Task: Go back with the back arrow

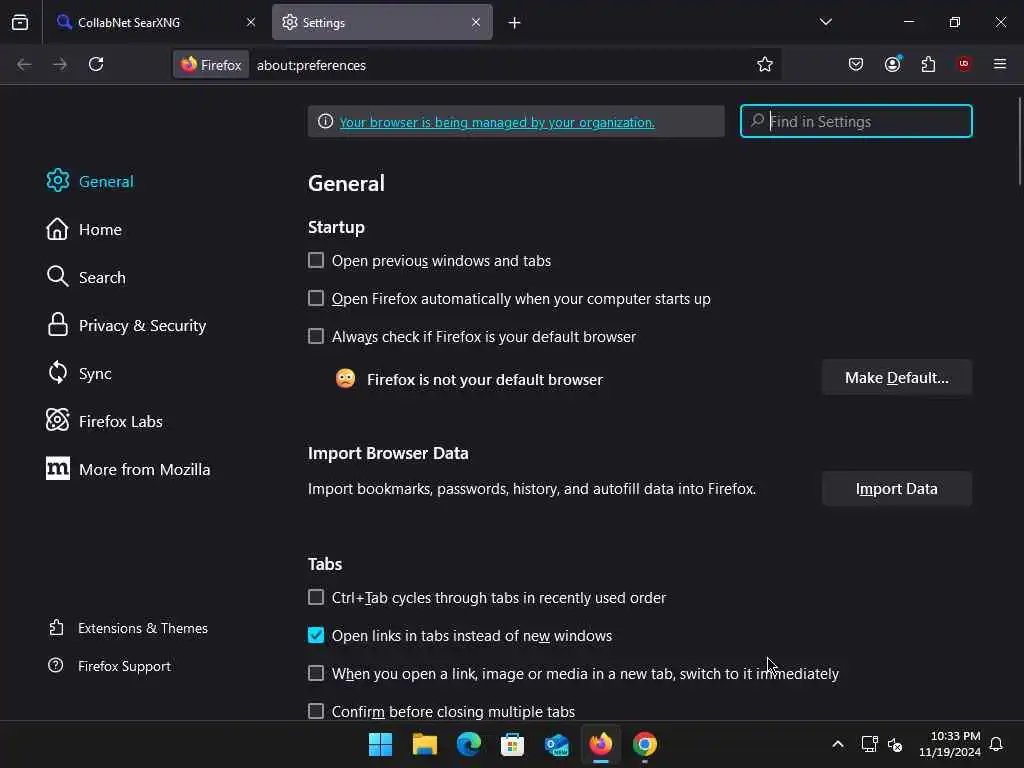Action: 24,64
